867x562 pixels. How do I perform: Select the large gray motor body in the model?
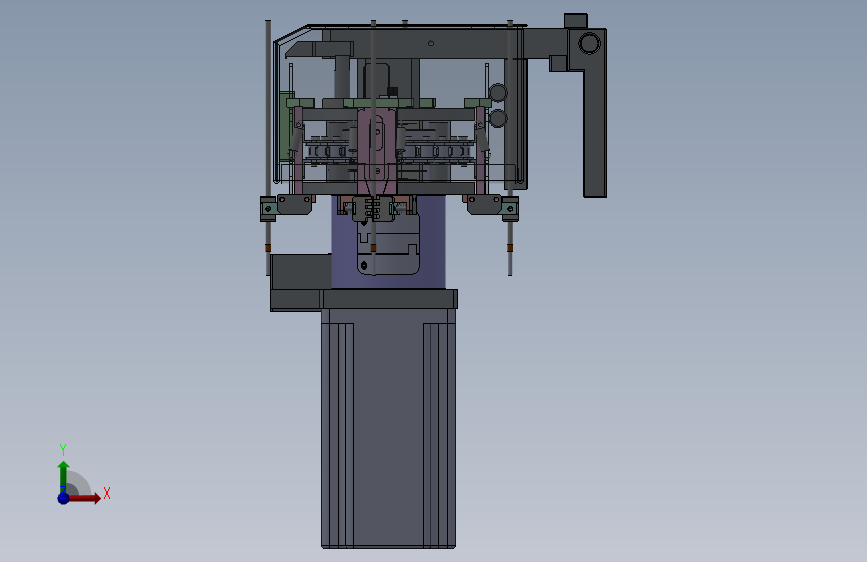[x=388, y=428]
